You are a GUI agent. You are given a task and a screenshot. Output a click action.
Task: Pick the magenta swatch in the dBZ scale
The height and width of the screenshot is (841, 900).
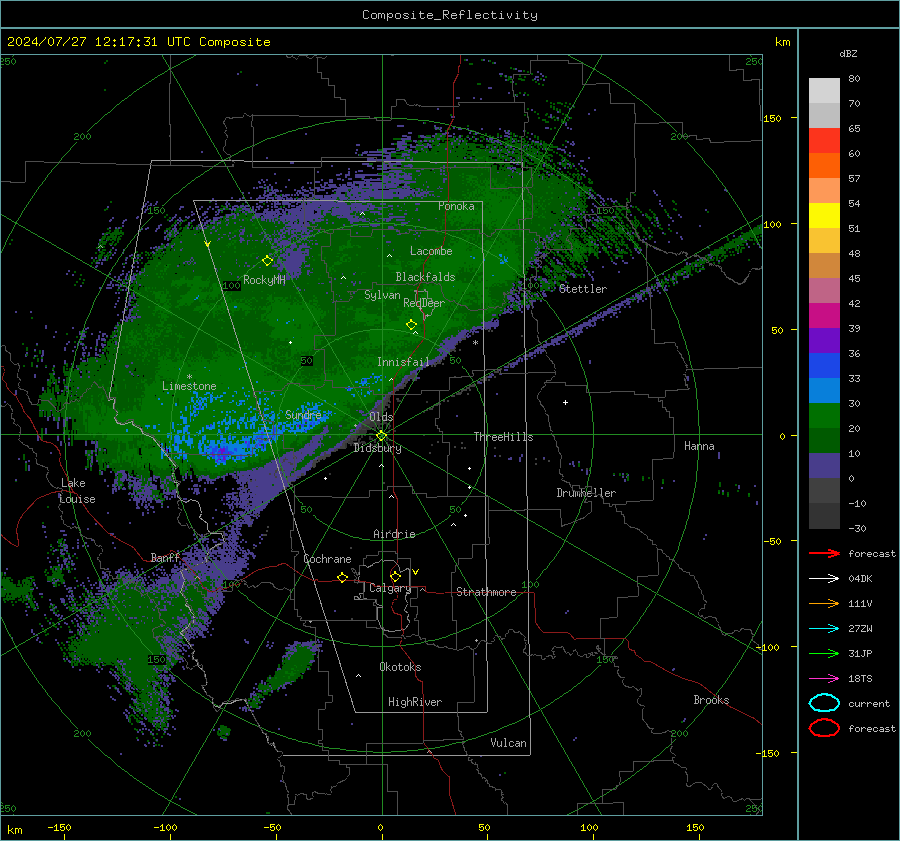[824, 316]
